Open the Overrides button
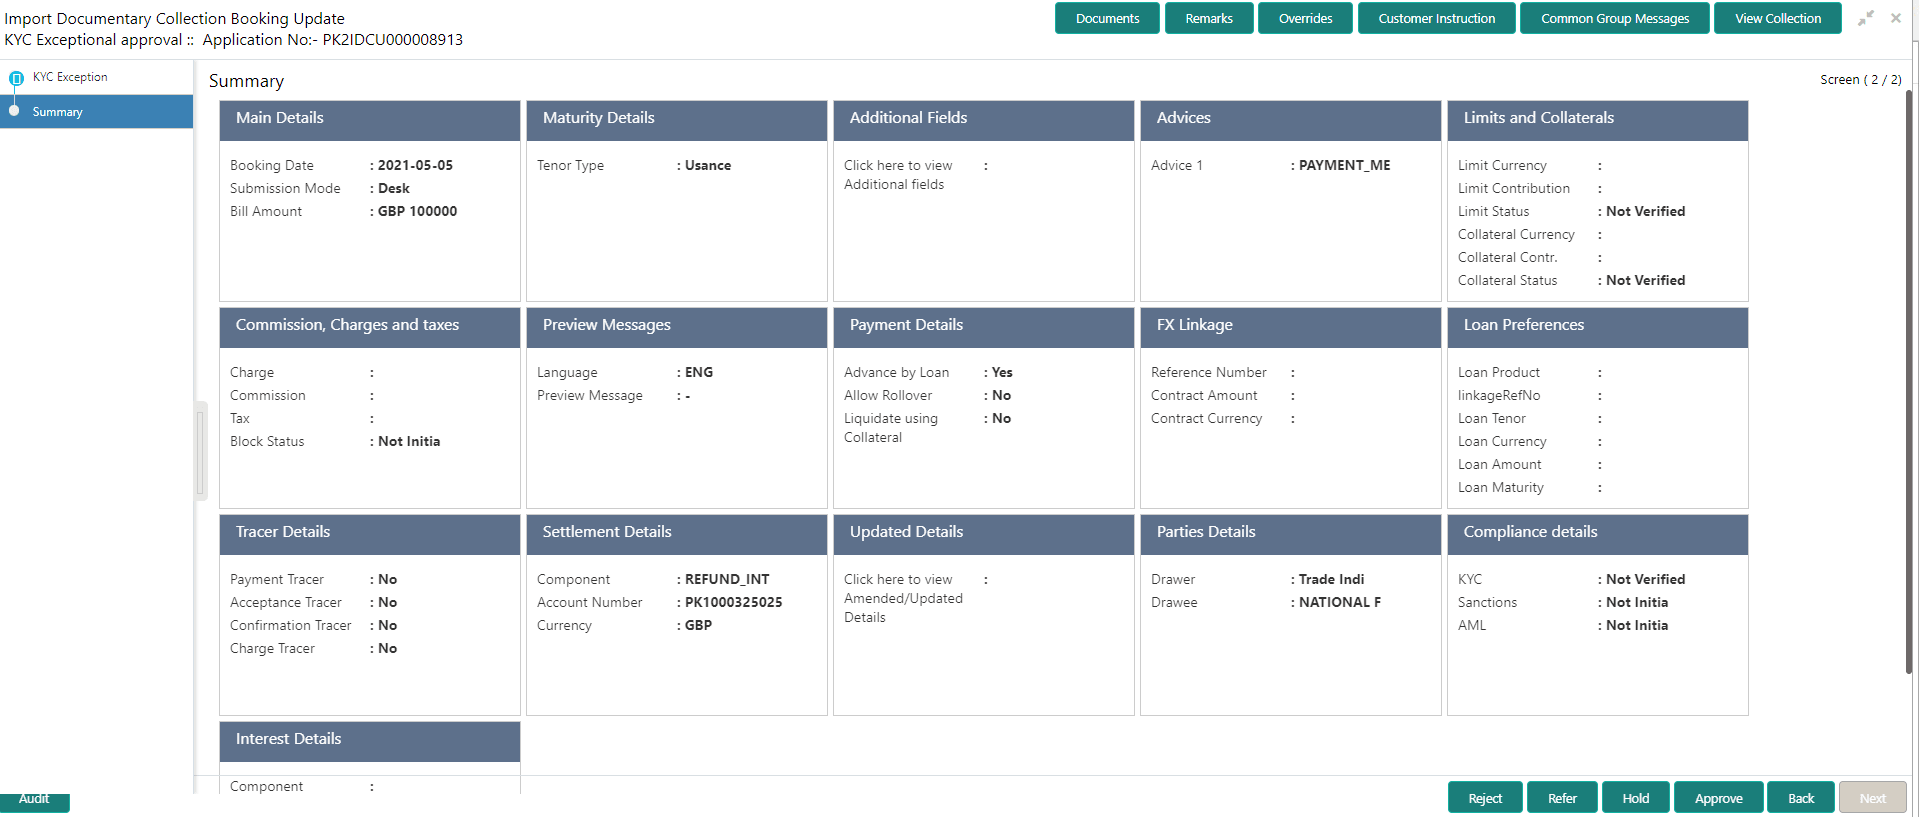The width and height of the screenshot is (1920, 817). pyautogui.click(x=1305, y=18)
